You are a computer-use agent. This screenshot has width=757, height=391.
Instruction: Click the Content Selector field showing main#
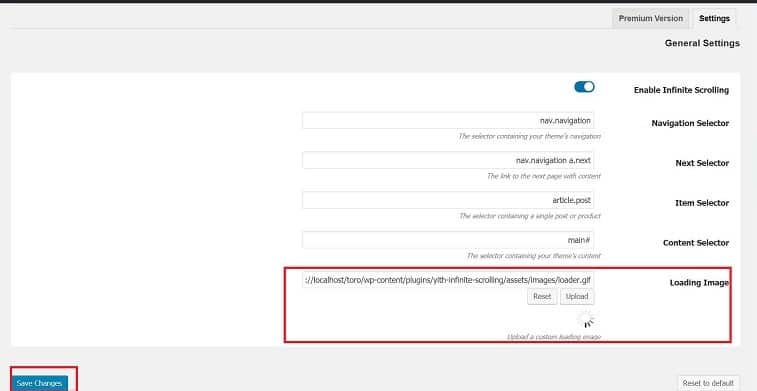point(448,240)
